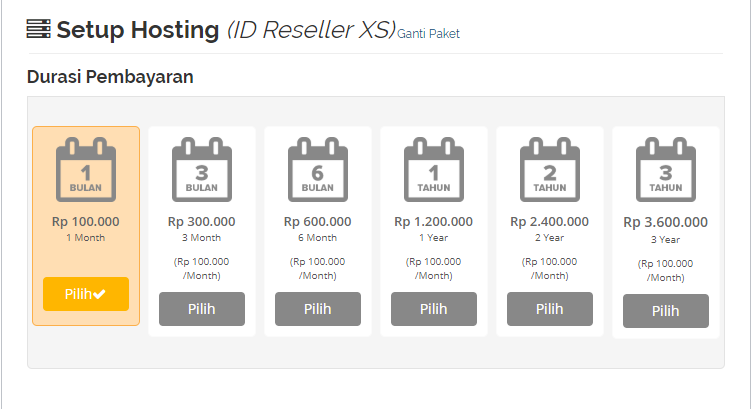Click the 1 Tahun calendar icon
The width and height of the screenshot is (755, 409).
[x=434, y=169]
